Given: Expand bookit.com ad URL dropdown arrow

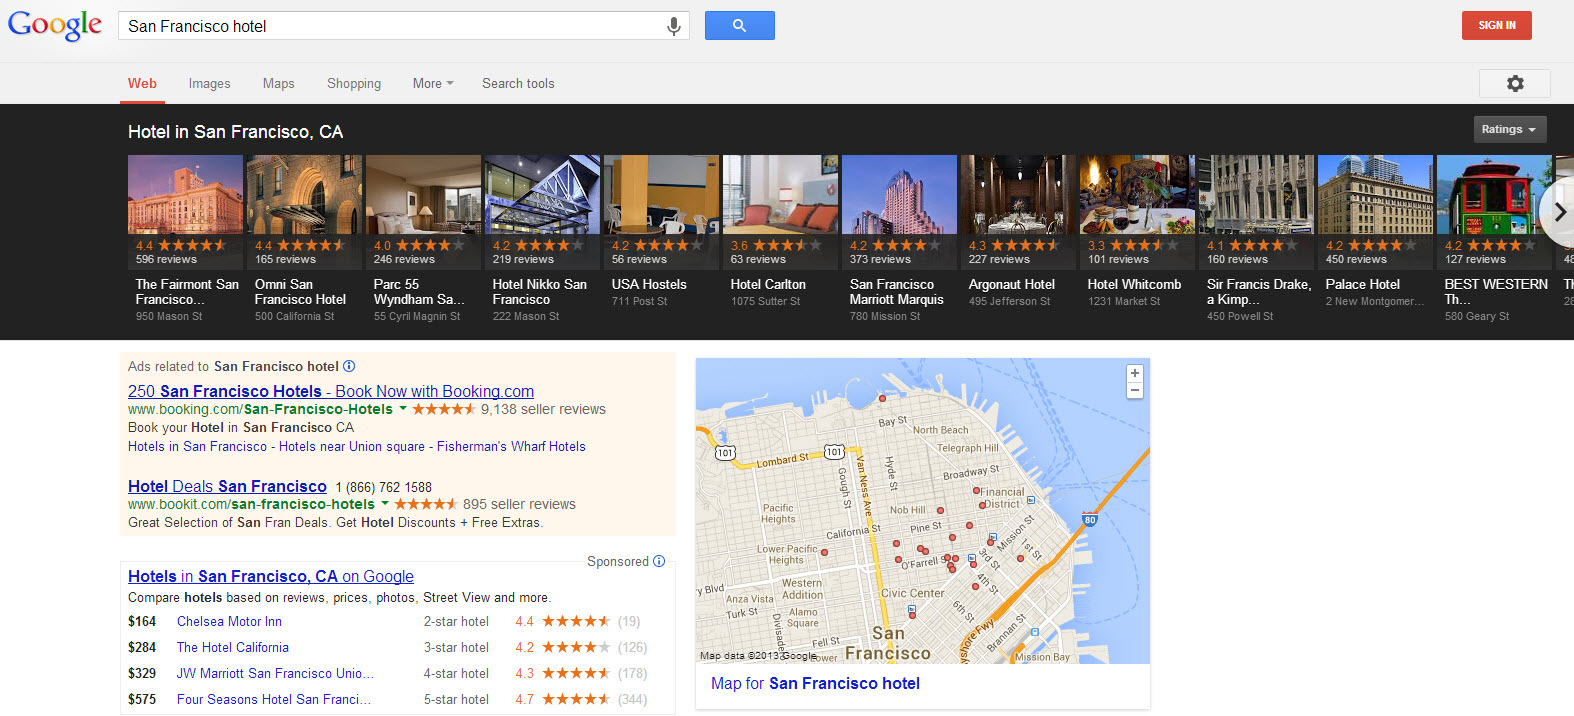Looking at the screenshot, I should [385, 503].
